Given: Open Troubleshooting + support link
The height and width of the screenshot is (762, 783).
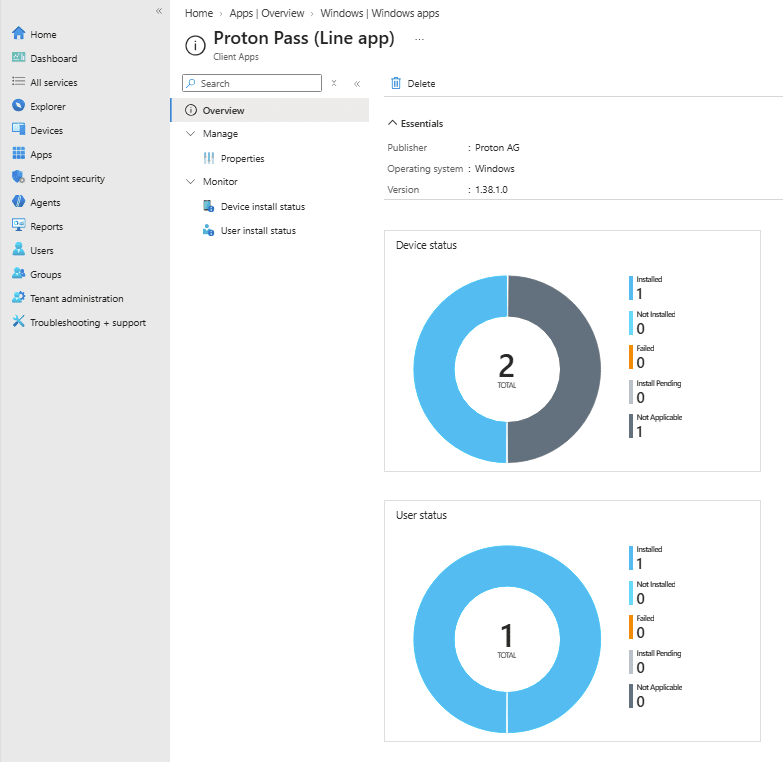Looking at the screenshot, I should (88, 323).
